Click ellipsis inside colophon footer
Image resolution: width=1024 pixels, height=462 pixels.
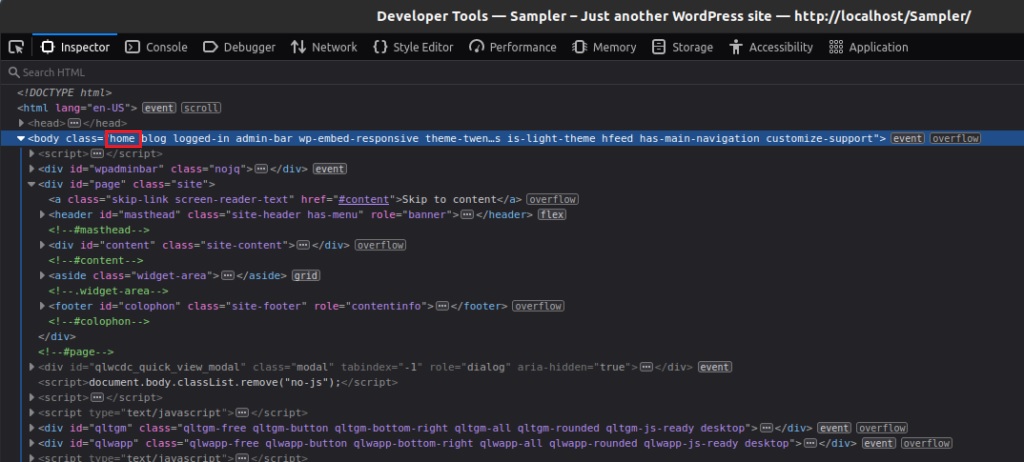[442, 306]
